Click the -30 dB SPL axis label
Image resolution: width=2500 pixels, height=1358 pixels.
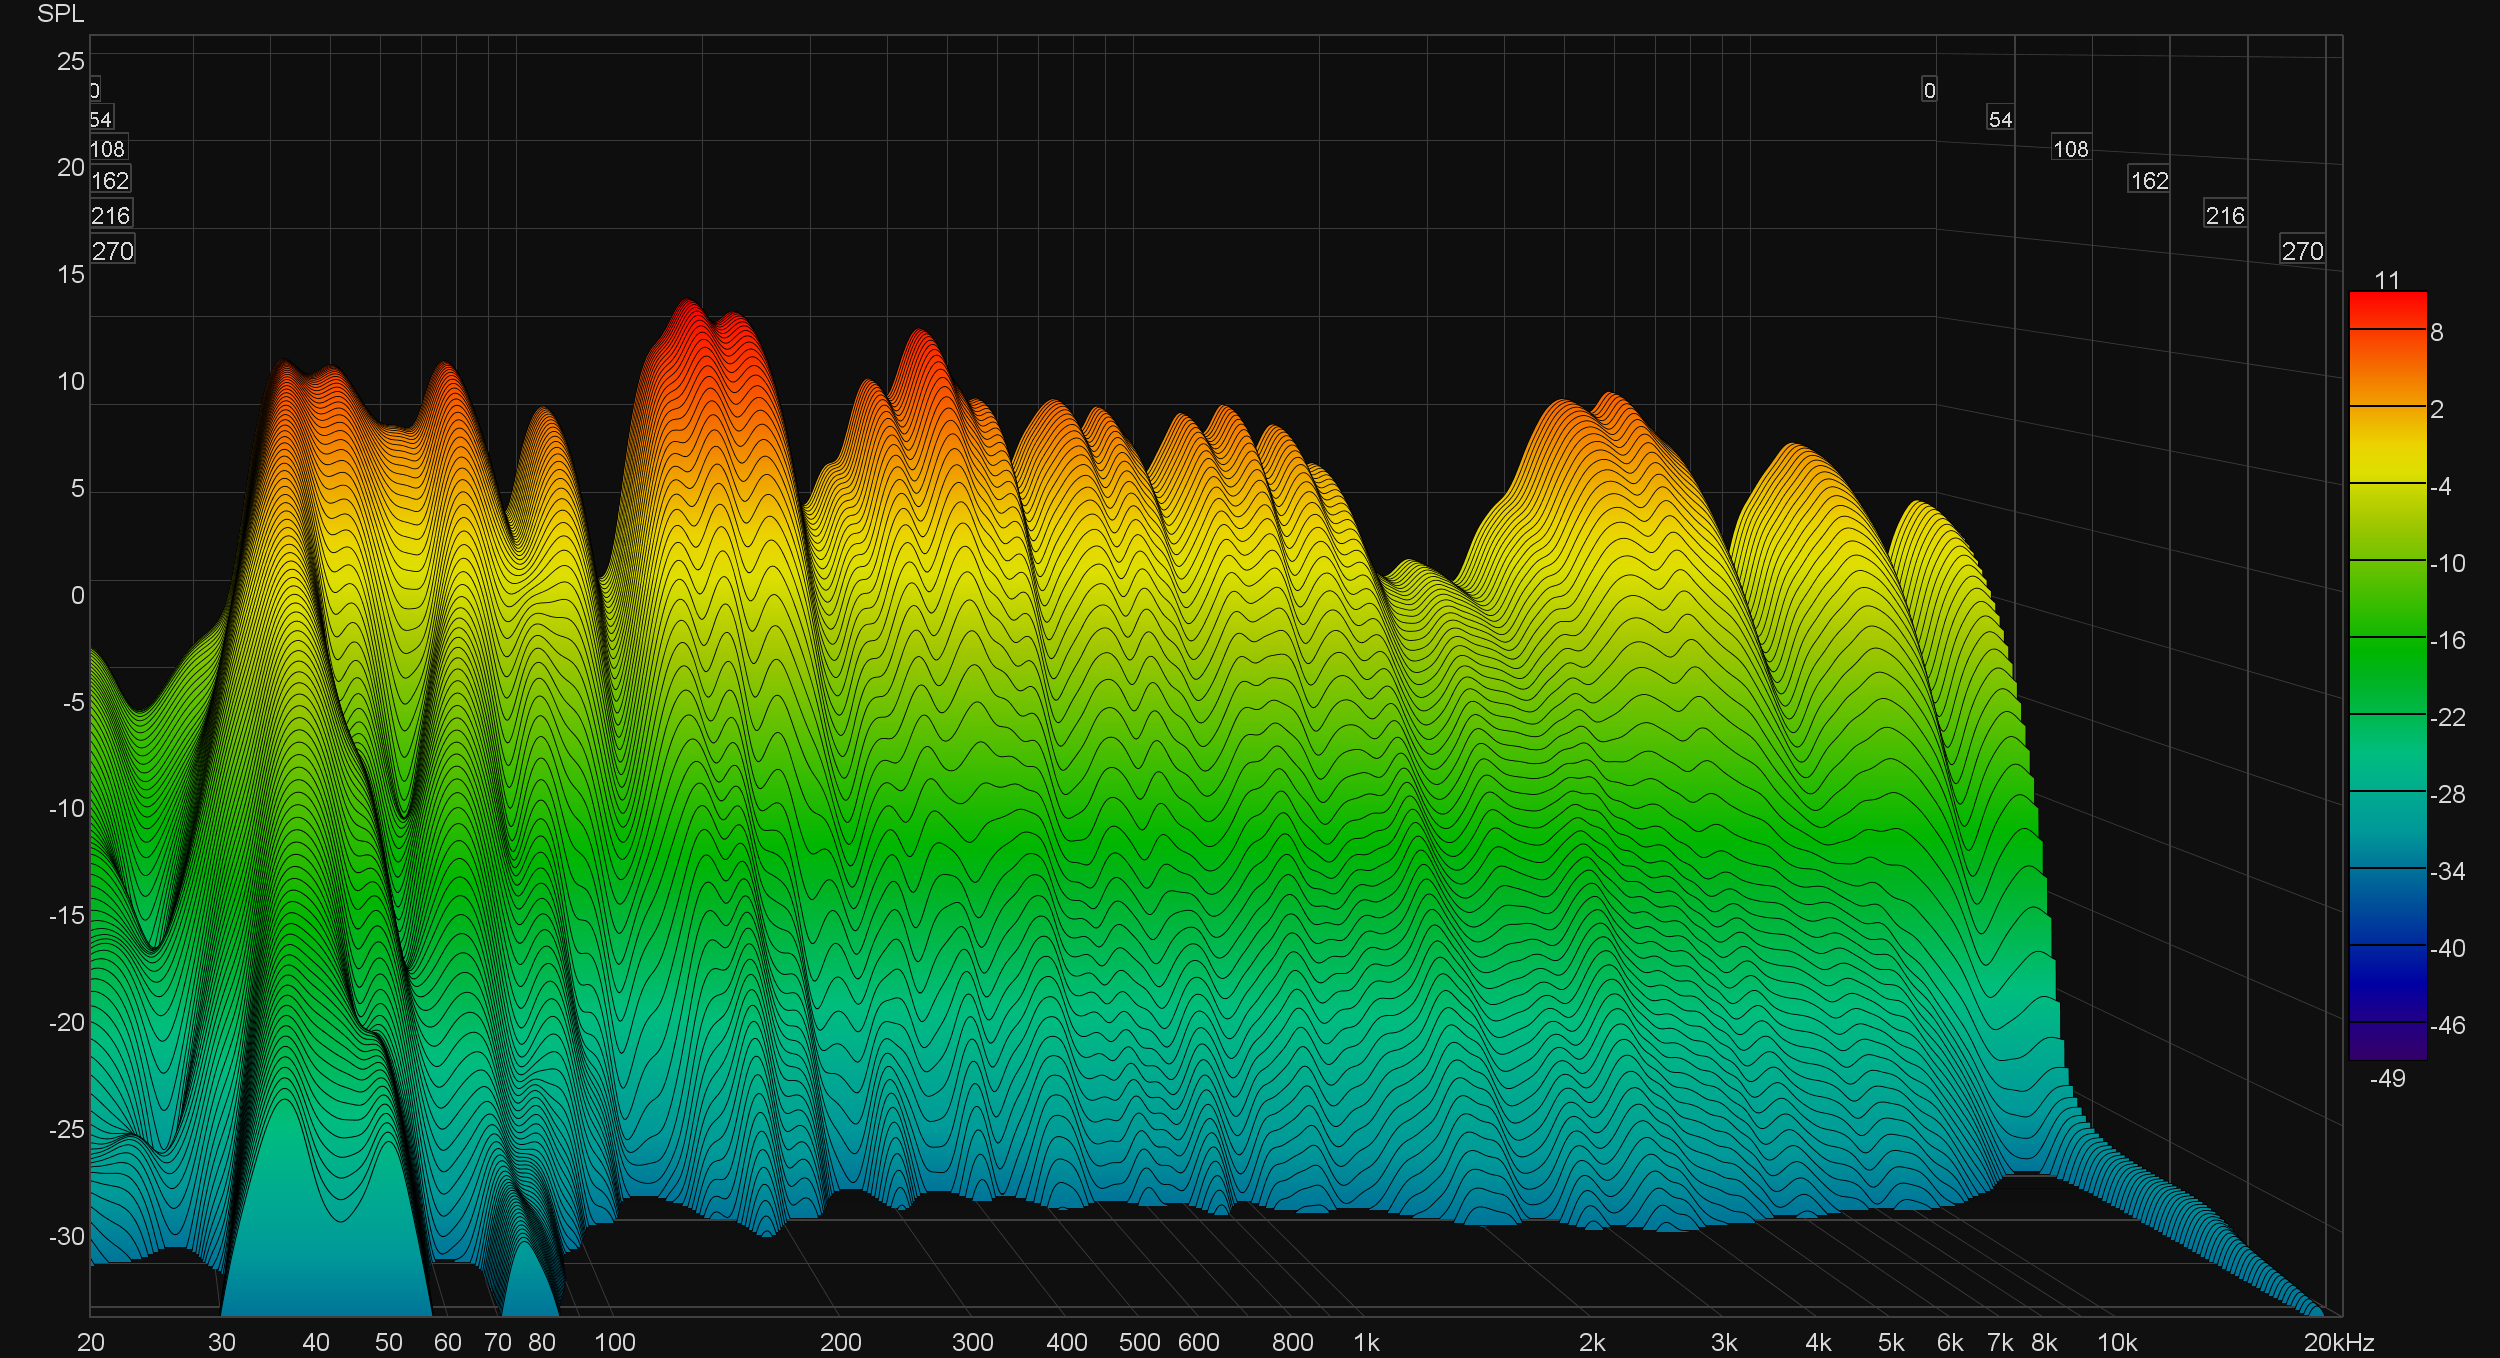click(67, 1236)
